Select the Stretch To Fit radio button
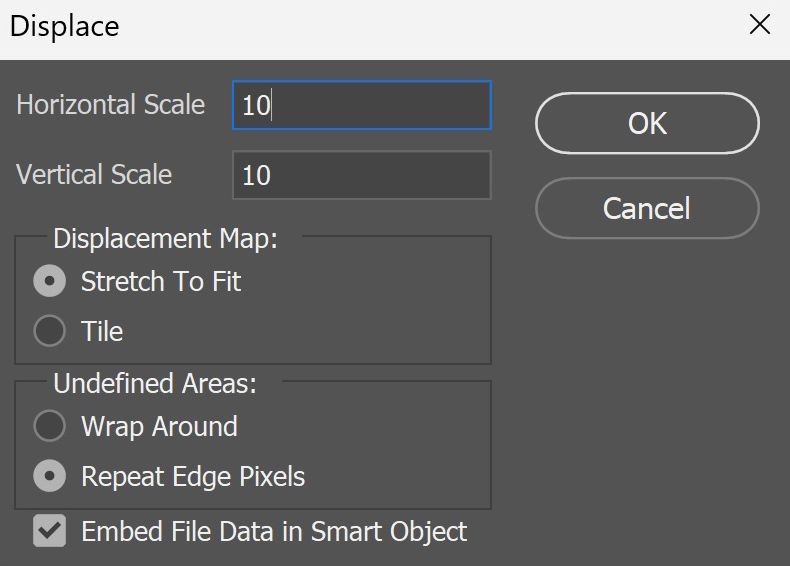The width and height of the screenshot is (790, 566). pyautogui.click(x=49, y=281)
